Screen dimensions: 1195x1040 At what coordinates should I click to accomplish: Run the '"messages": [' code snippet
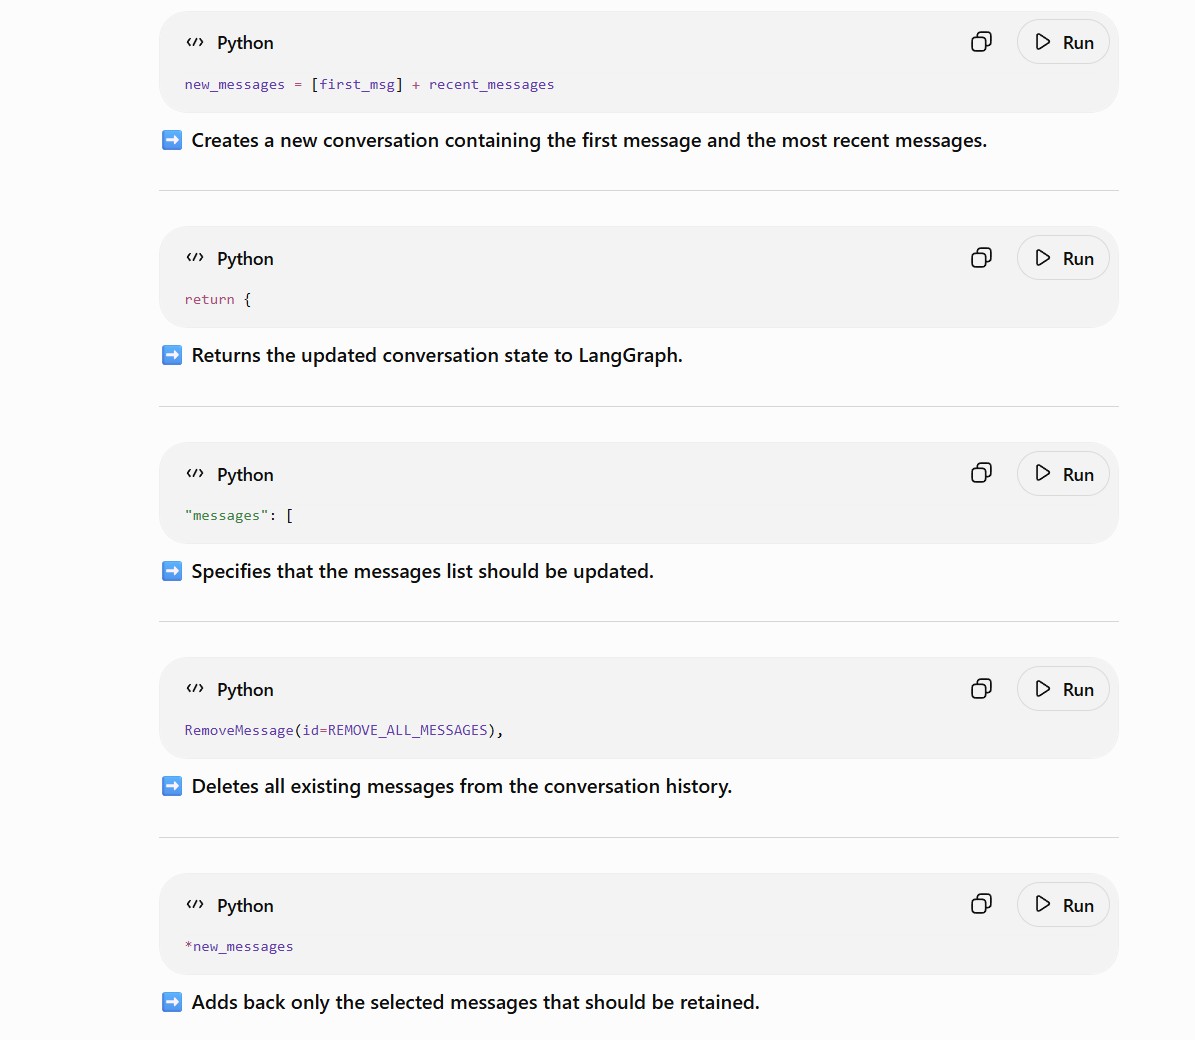(1062, 473)
